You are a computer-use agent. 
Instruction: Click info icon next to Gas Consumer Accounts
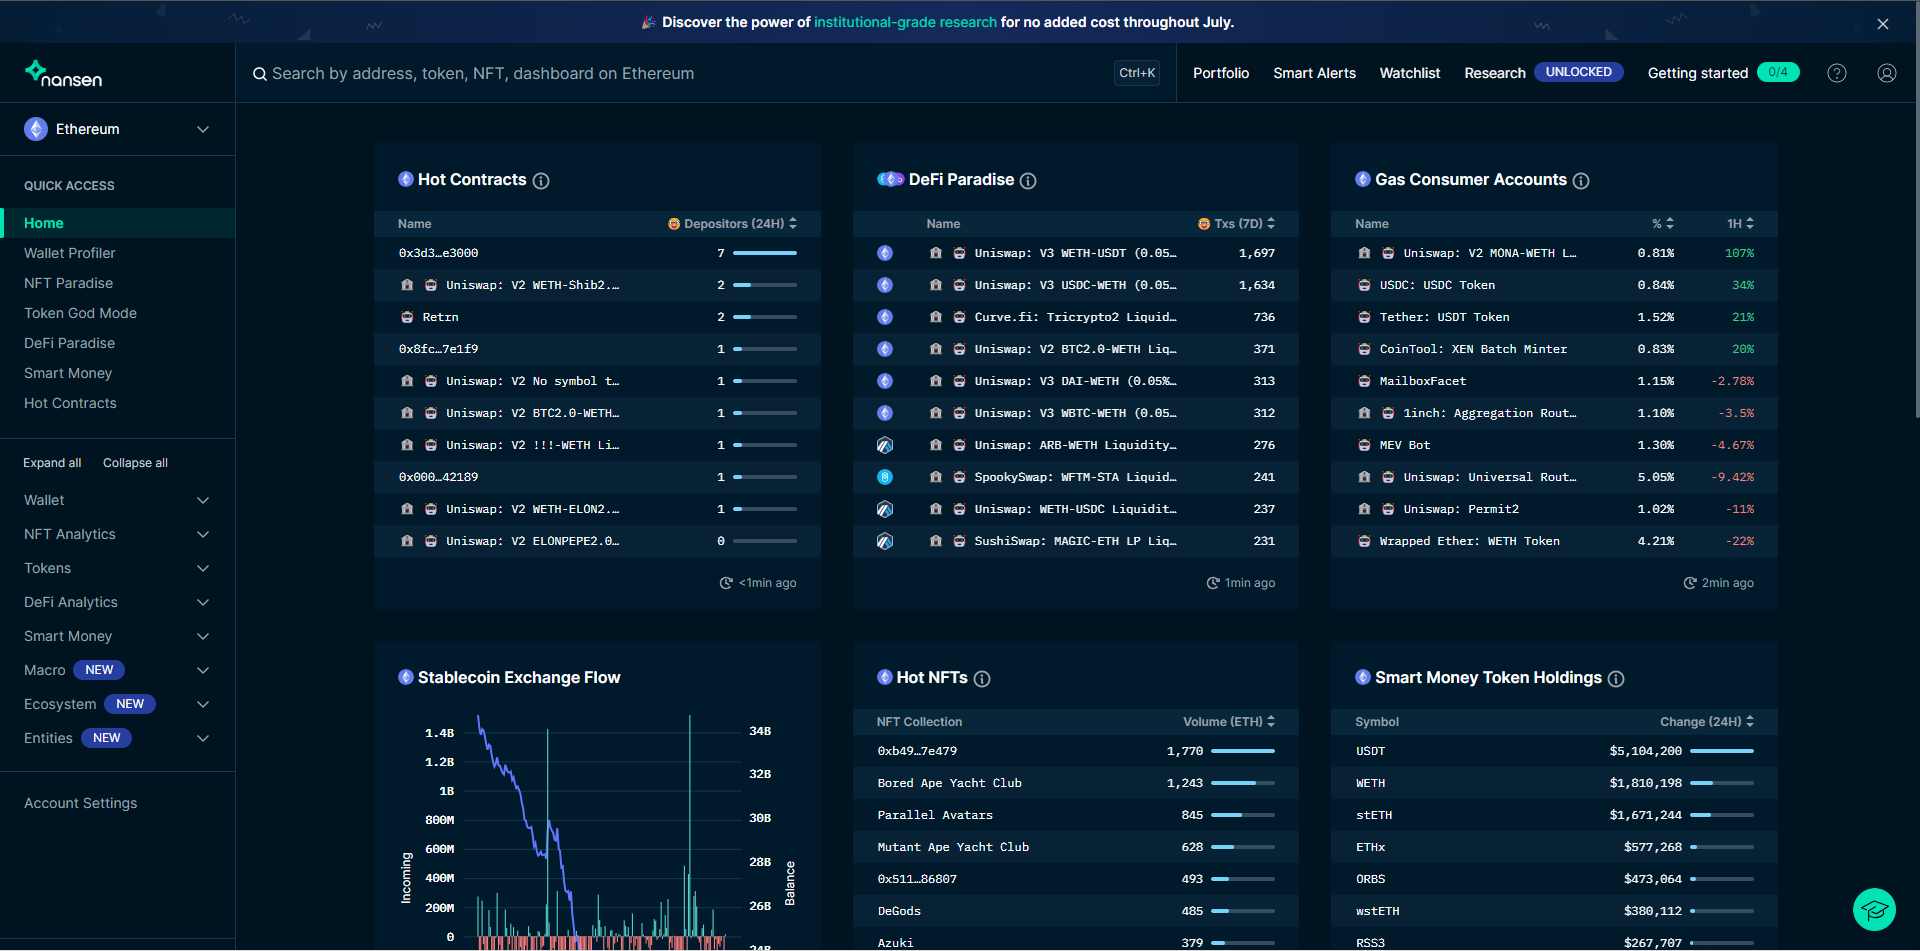[x=1581, y=181]
